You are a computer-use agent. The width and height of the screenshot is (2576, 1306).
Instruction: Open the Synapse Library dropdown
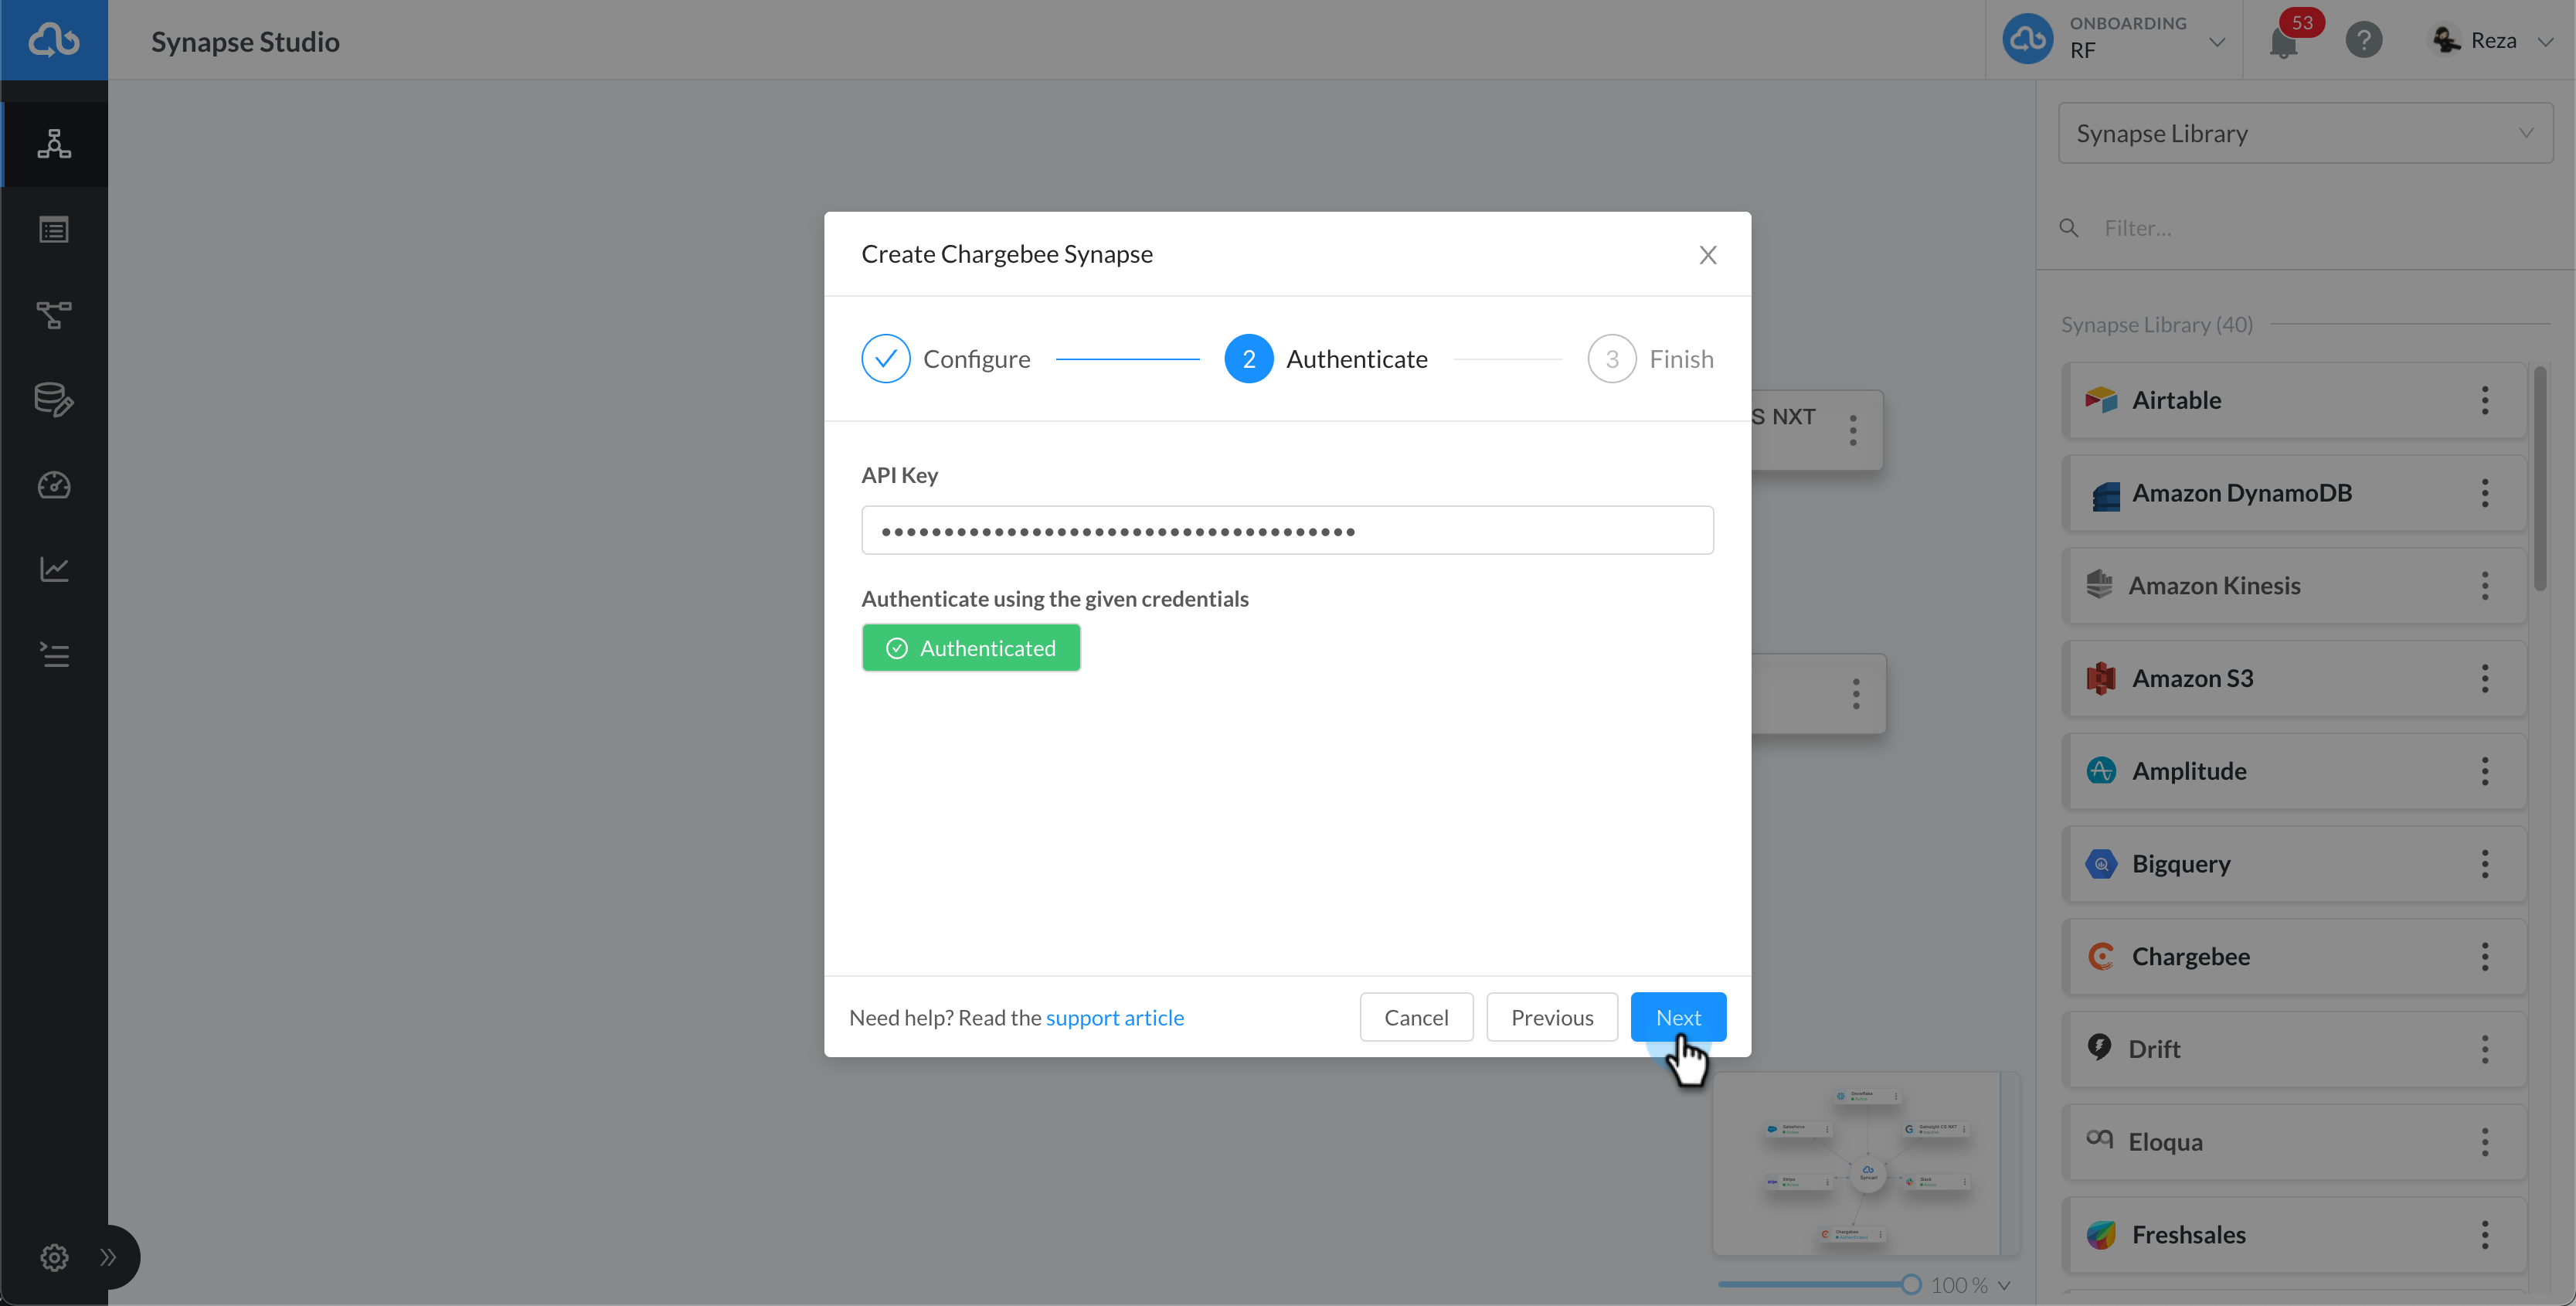click(x=2305, y=133)
